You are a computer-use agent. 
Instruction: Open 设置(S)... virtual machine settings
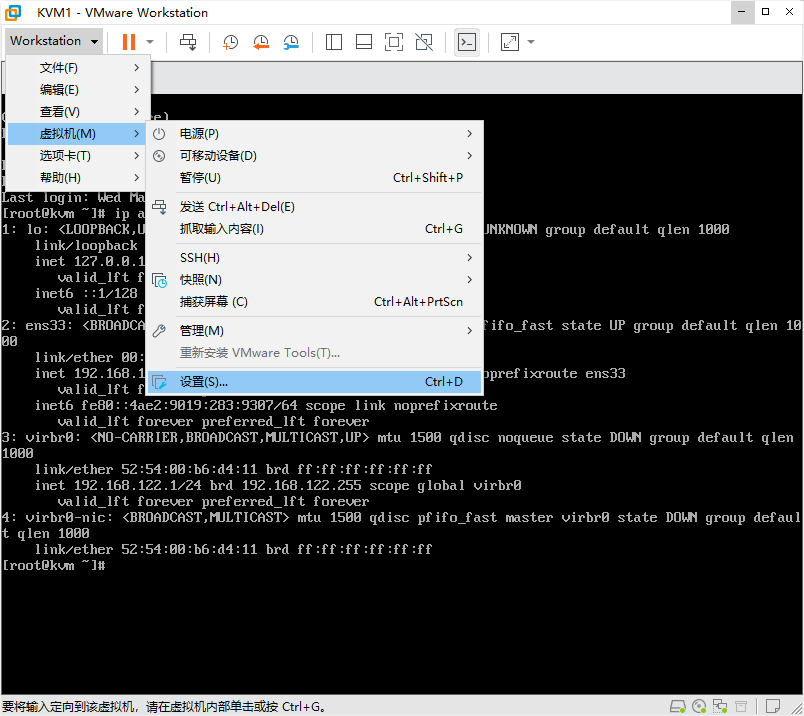[315, 382]
